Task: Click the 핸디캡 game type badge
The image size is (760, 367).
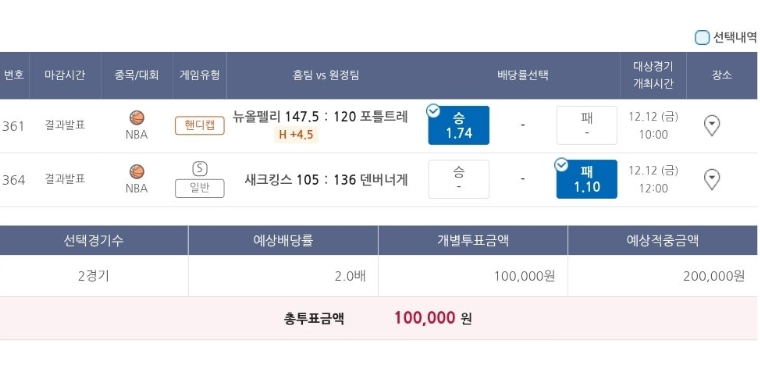Action: pos(200,126)
